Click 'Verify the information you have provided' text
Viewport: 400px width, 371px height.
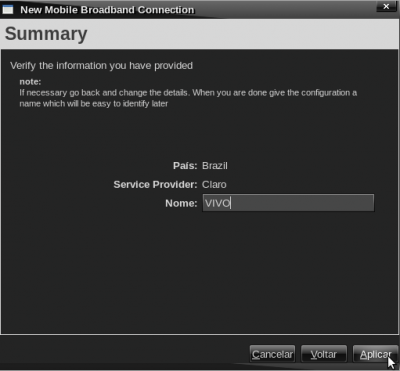click(x=101, y=66)
